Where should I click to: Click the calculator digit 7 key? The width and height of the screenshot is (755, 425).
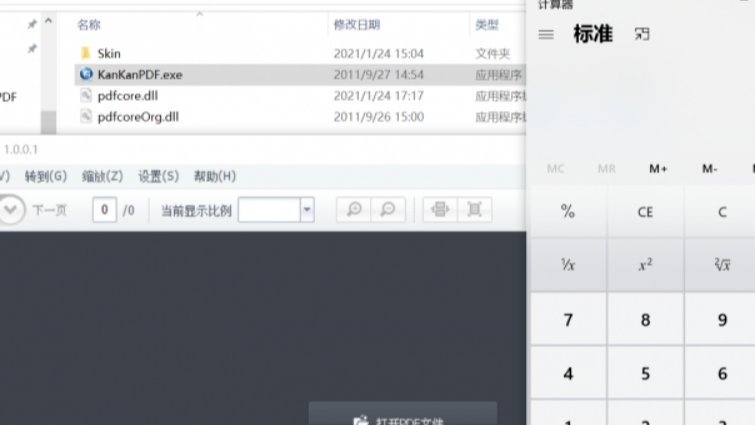569,319
